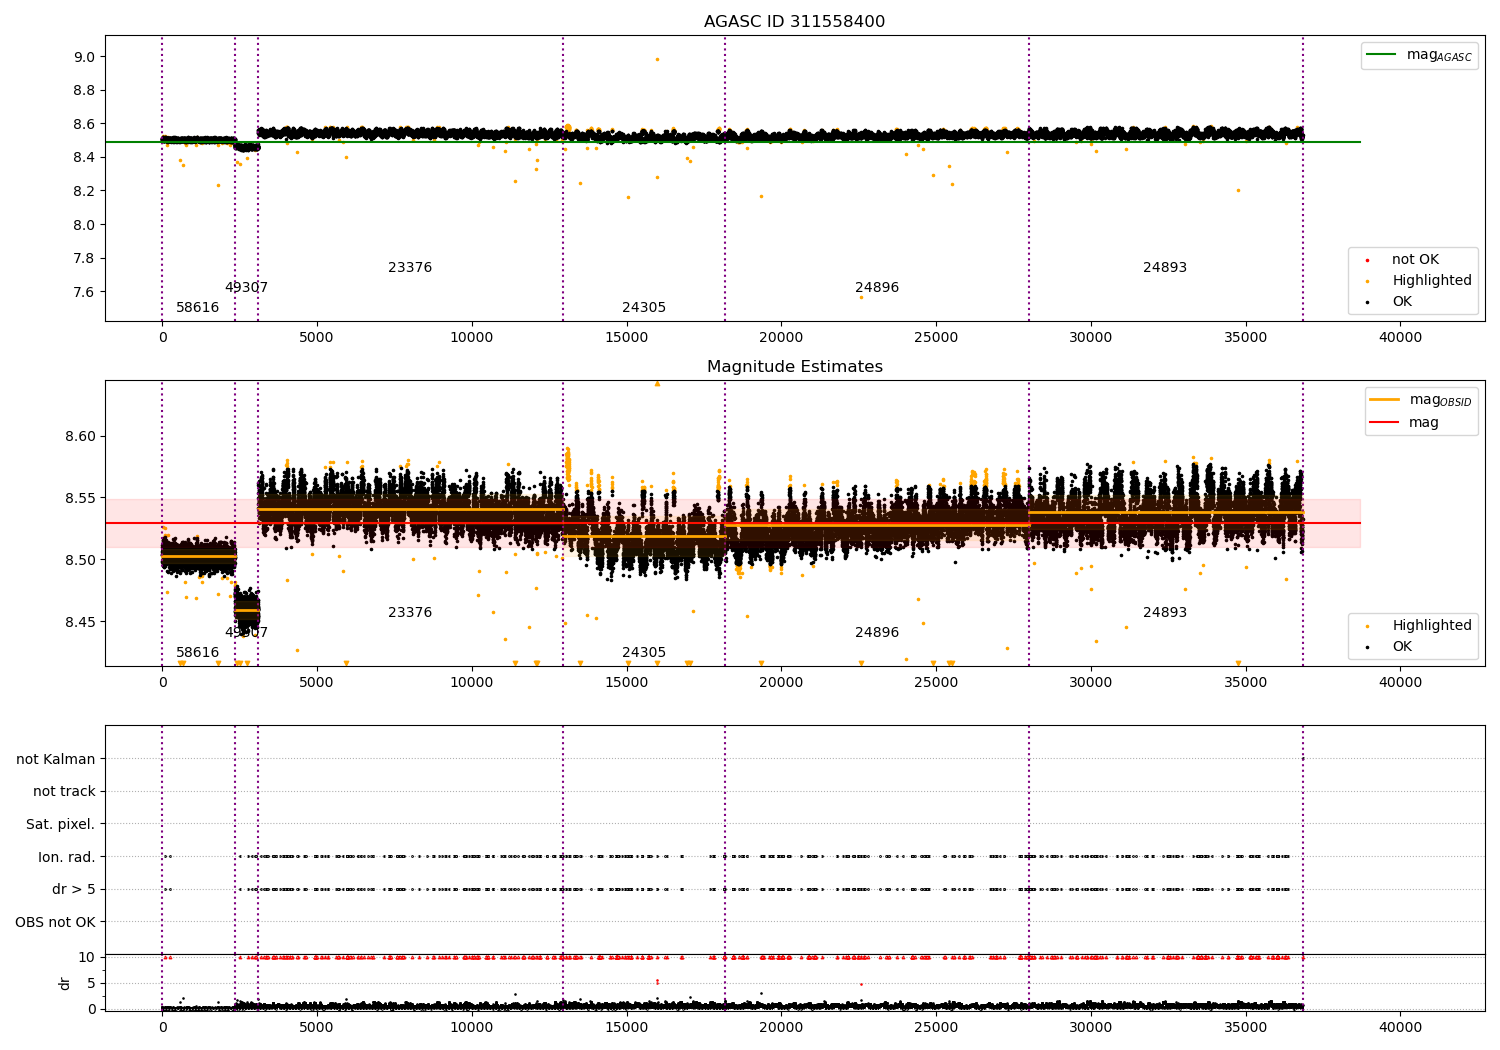This screenshot has width=1500, height=1050.
Task: Click the orange mag OBSID legend line
Action: (x=1385, y=399)
